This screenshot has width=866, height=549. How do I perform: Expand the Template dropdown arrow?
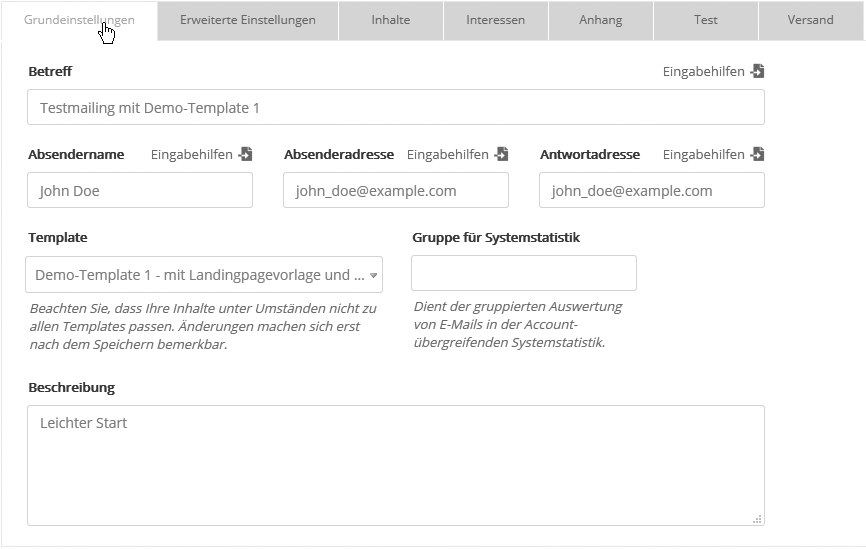click(x=373, y=275)
